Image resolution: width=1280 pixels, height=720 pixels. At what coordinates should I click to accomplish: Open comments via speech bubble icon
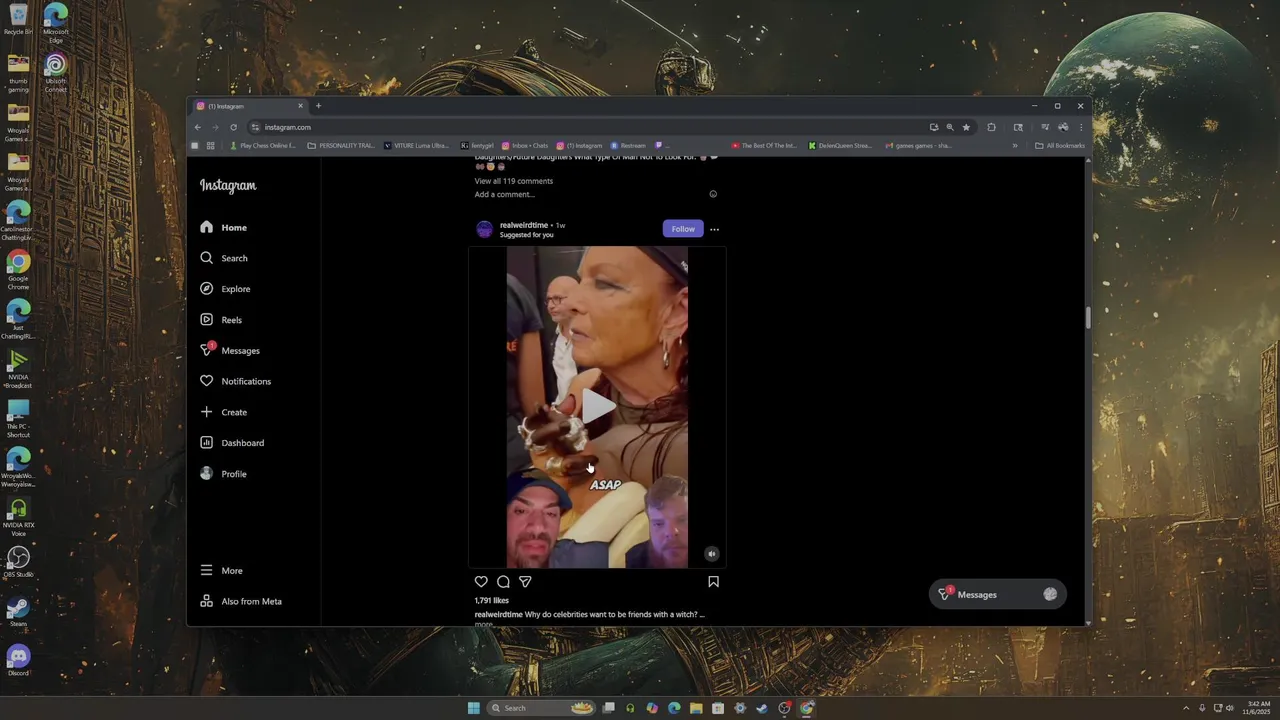tap(503, 582)
